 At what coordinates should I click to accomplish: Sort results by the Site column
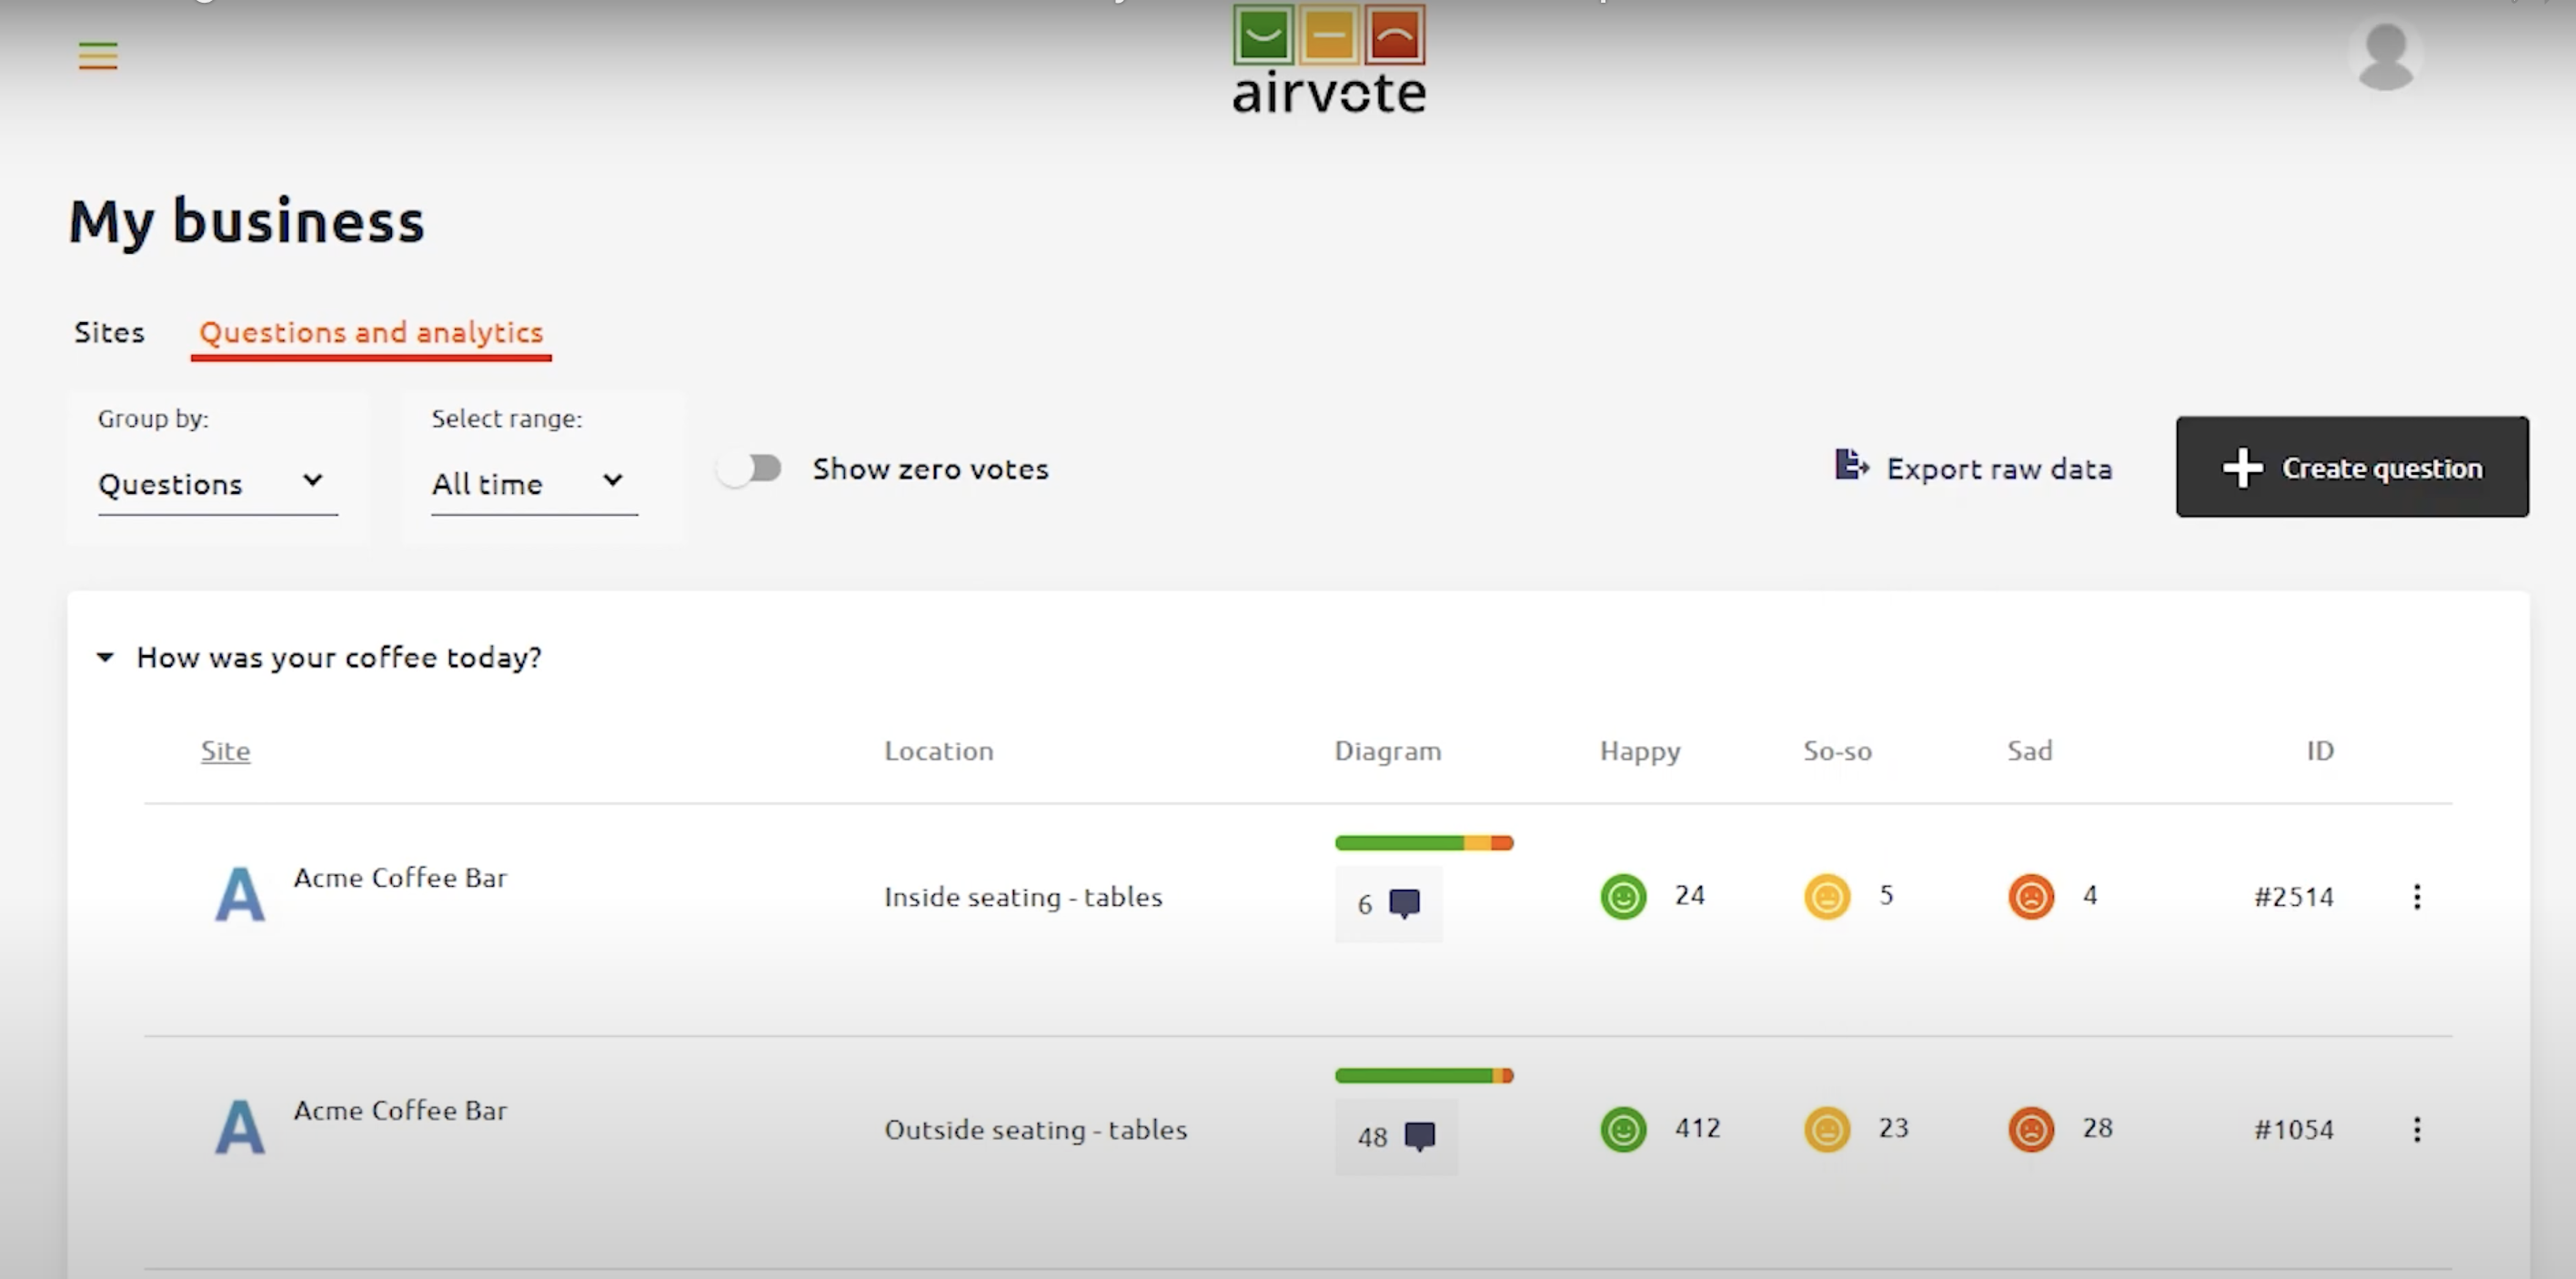pos(224,751)
